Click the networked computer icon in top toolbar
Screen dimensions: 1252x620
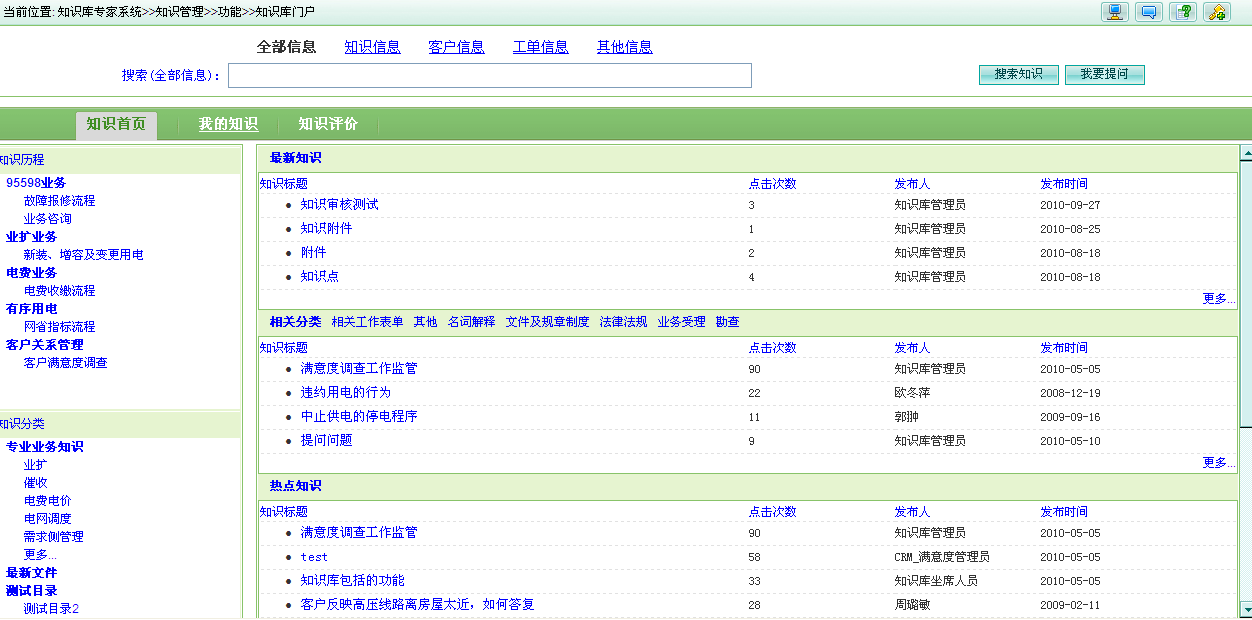[x=1115, y=12]
